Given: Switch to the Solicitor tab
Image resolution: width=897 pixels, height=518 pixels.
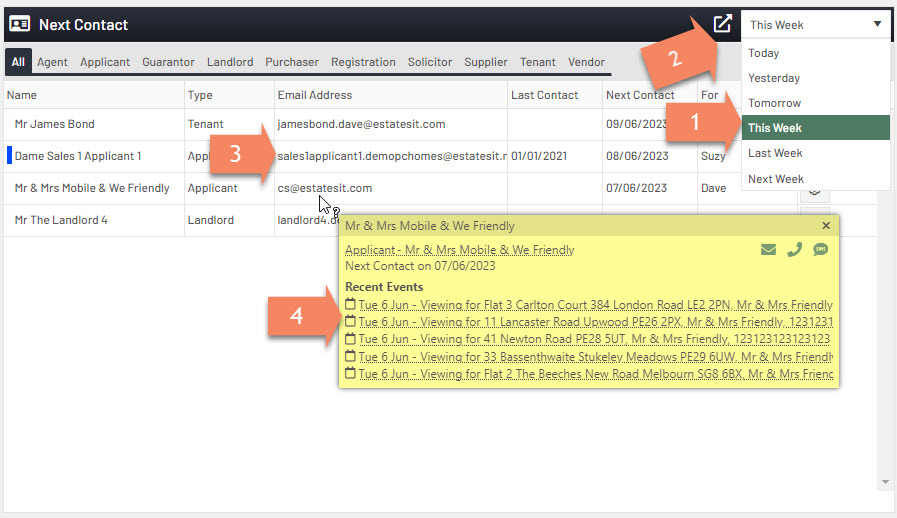Looking at the screenshot, I should pos(429,62).
